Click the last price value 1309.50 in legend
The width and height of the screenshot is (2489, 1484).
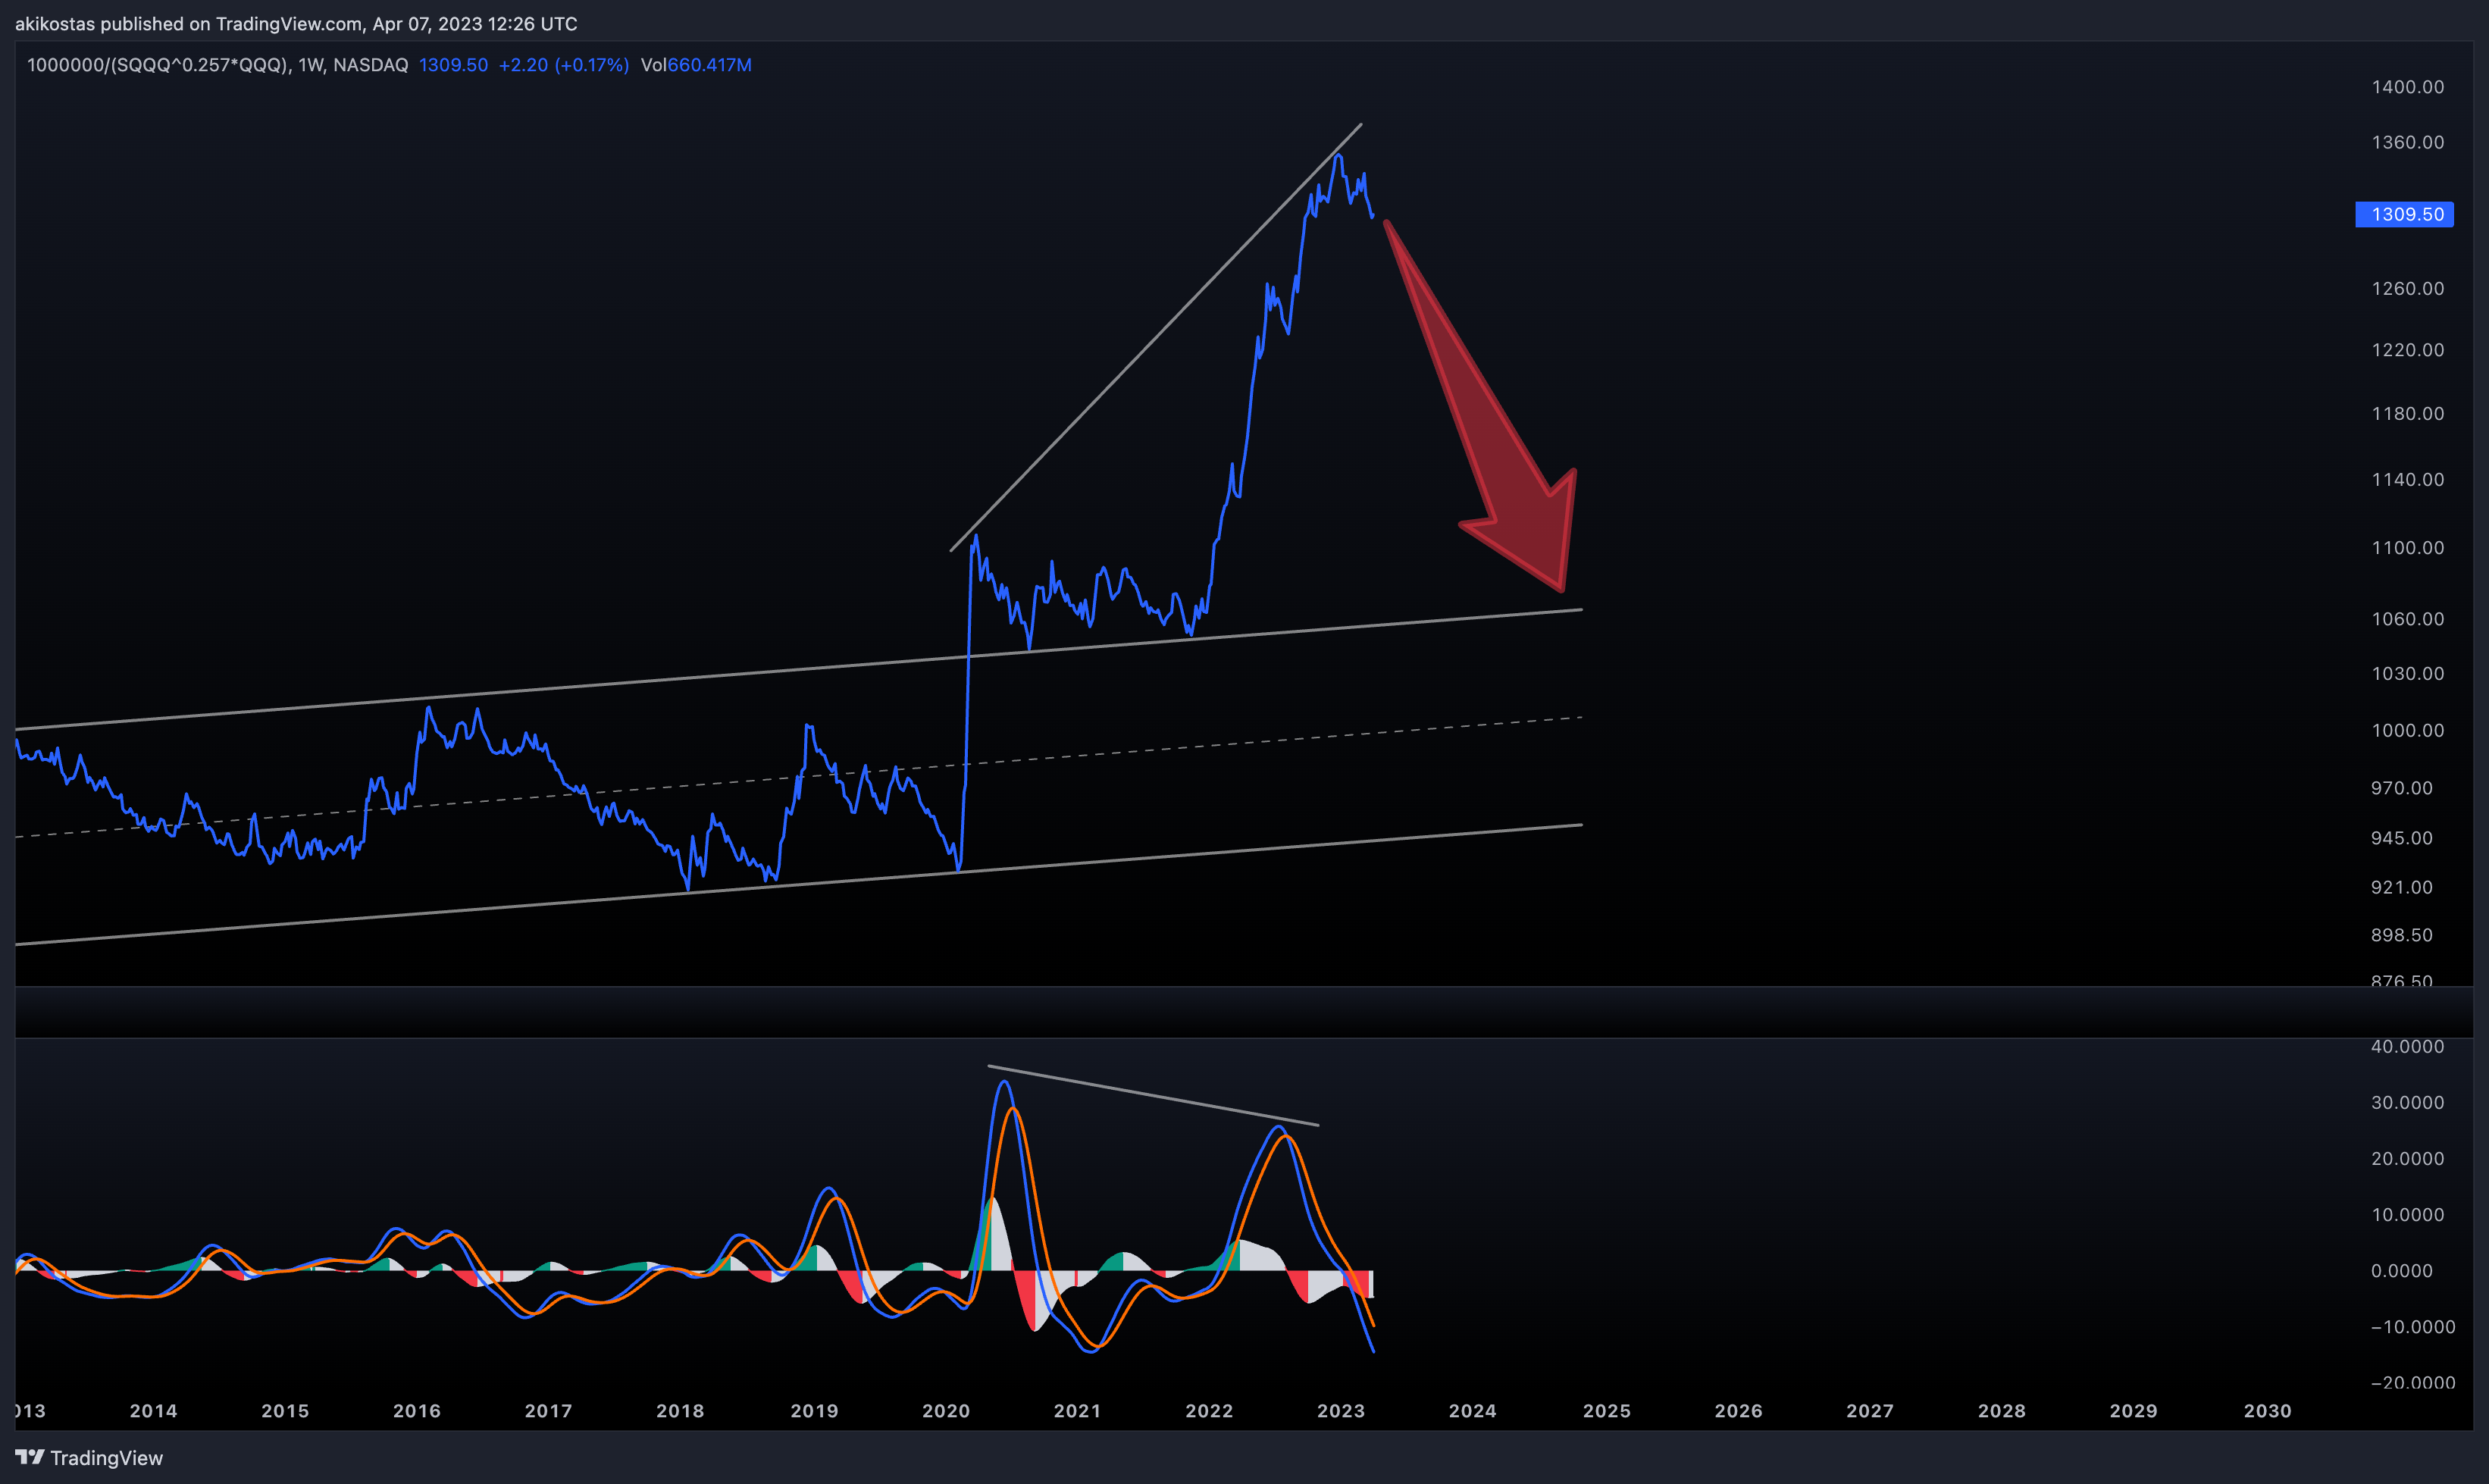point(453,65)
